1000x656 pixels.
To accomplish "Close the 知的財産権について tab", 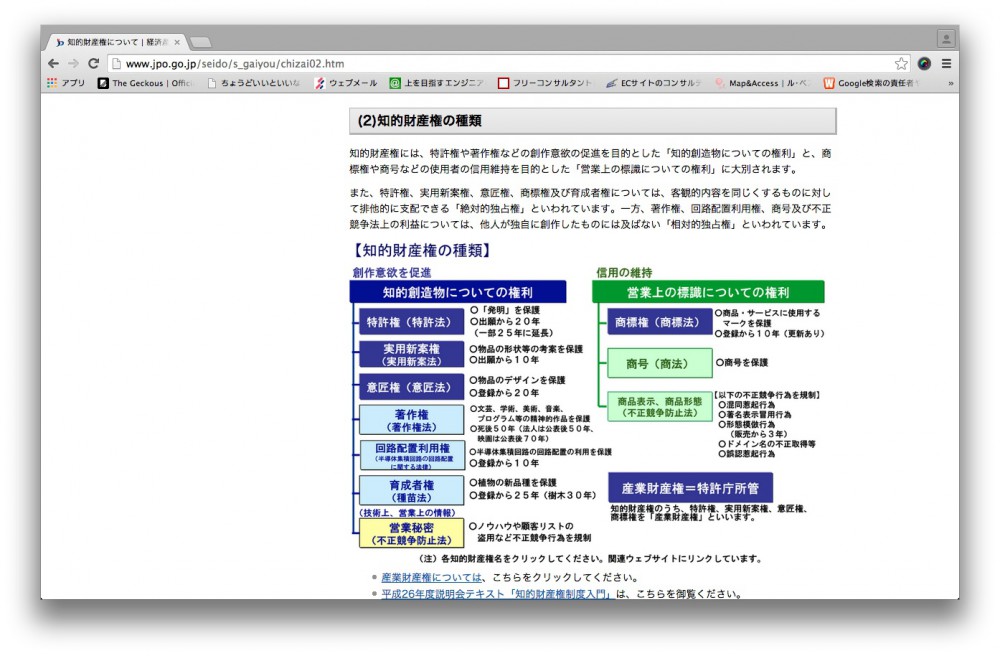I will (x=177, y=42).
